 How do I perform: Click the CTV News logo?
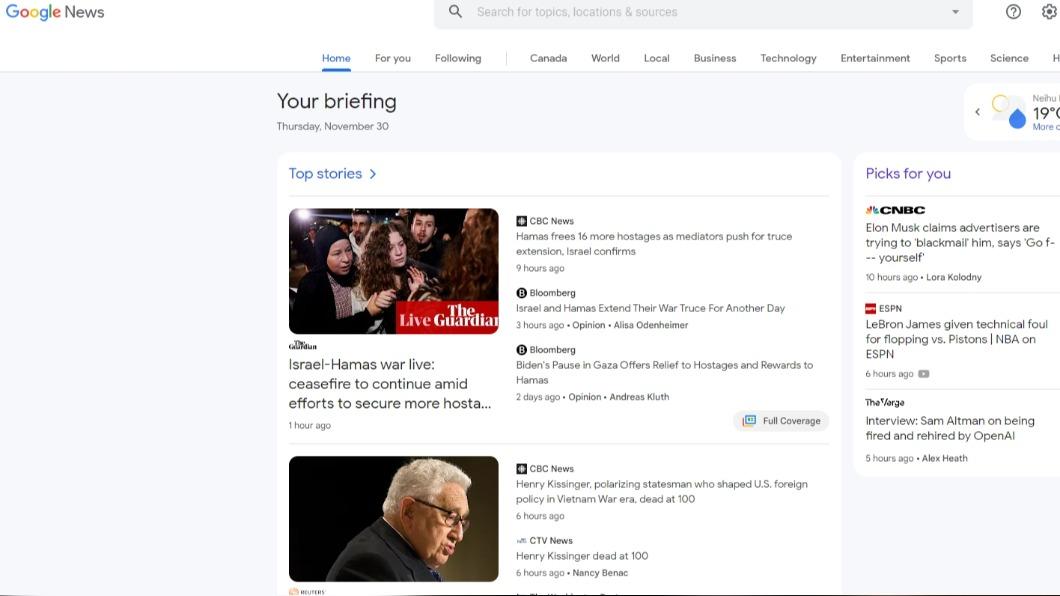(521, 541)
